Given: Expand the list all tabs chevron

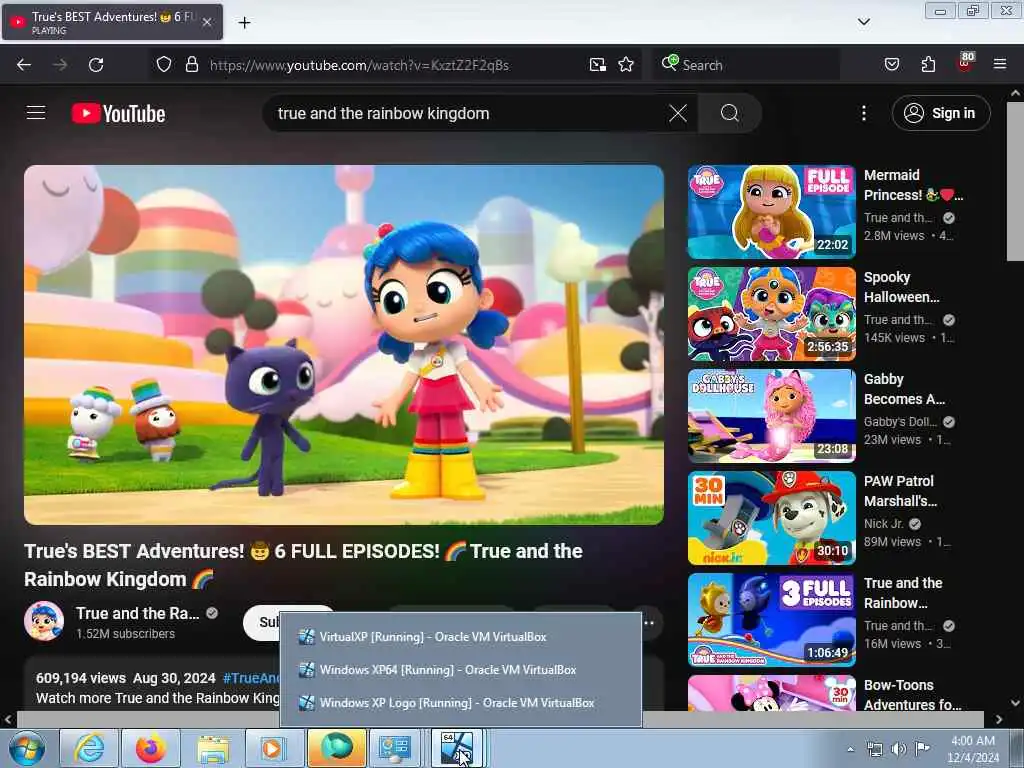Looking at the screenshot, I should [x=863, y=22].
